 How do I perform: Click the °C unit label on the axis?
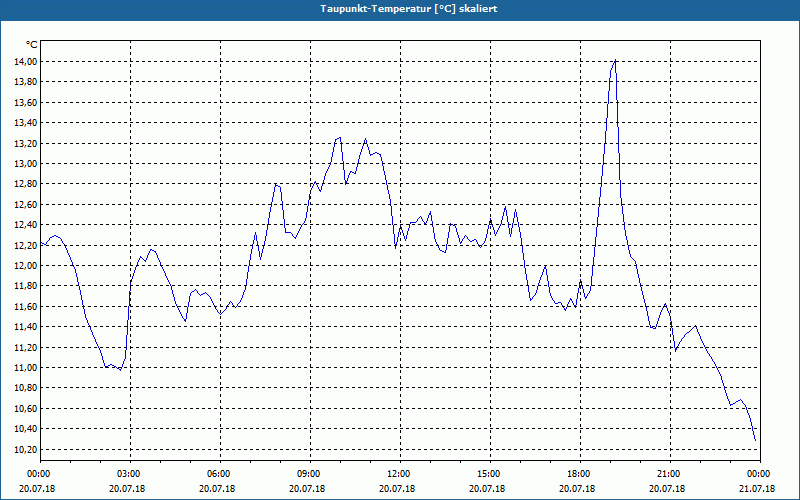tap(31, 45)
